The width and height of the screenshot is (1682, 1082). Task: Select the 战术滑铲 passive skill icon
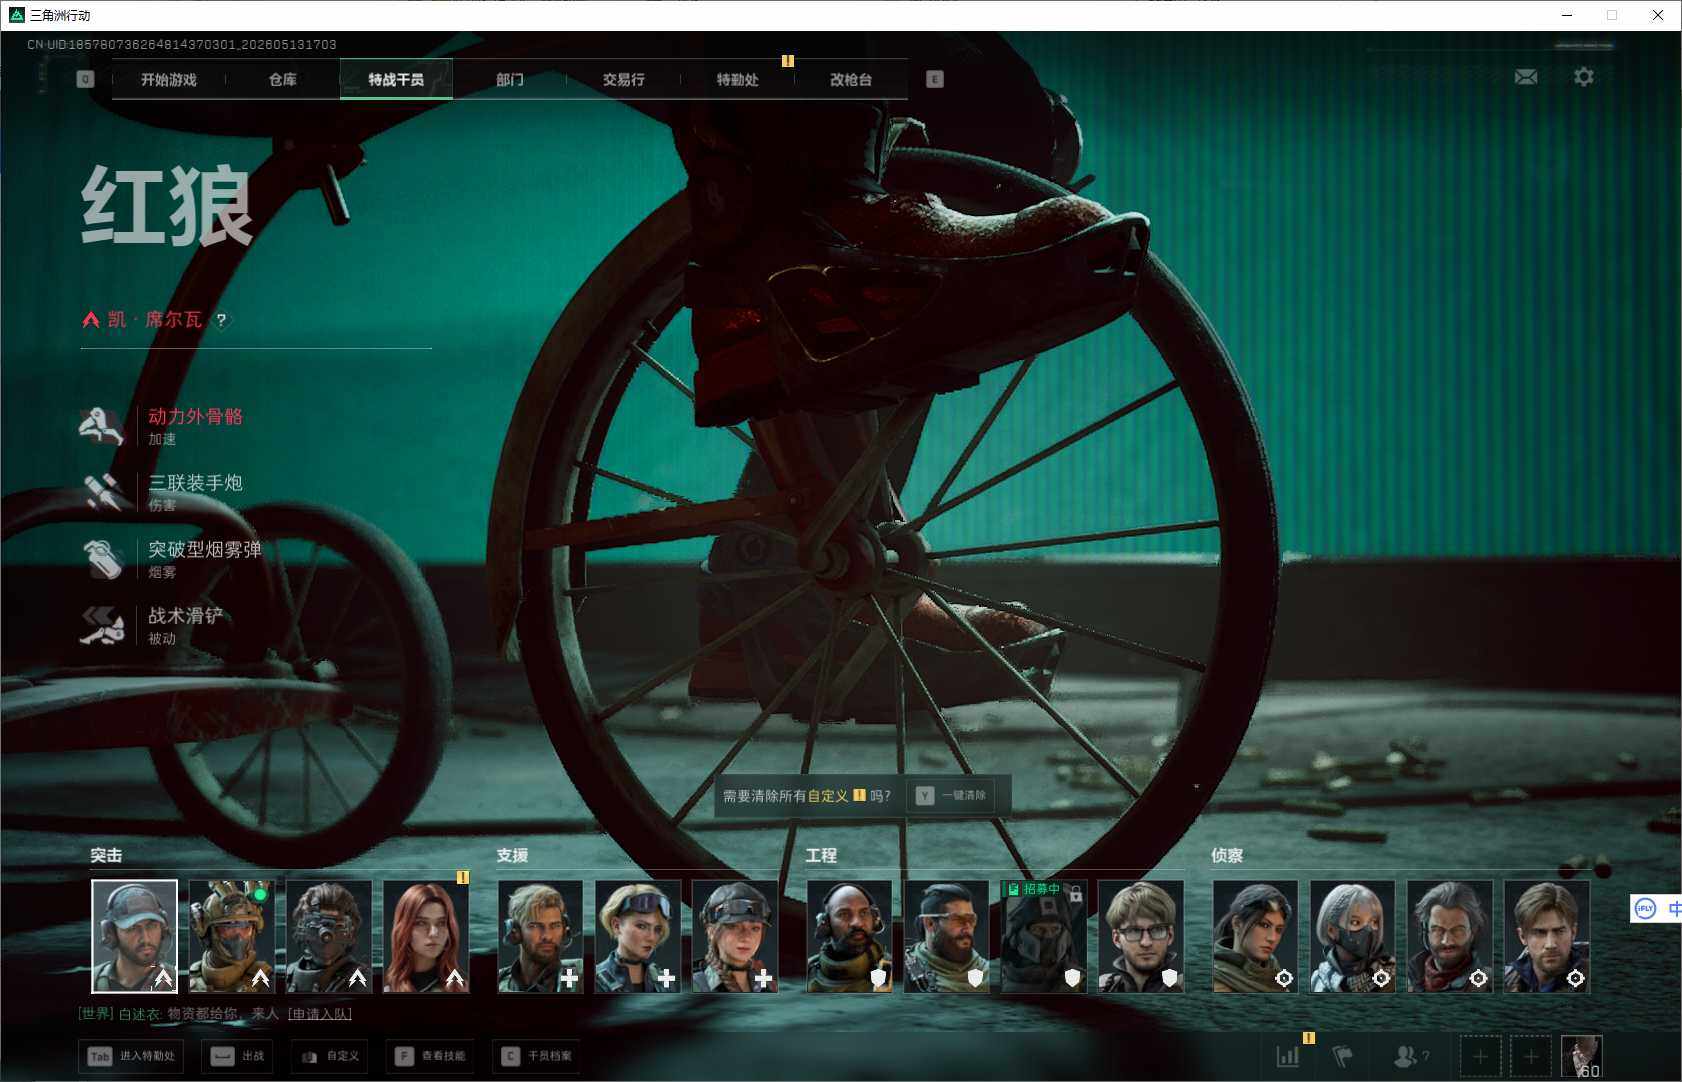pyautogui.click(x=102, y=625)
